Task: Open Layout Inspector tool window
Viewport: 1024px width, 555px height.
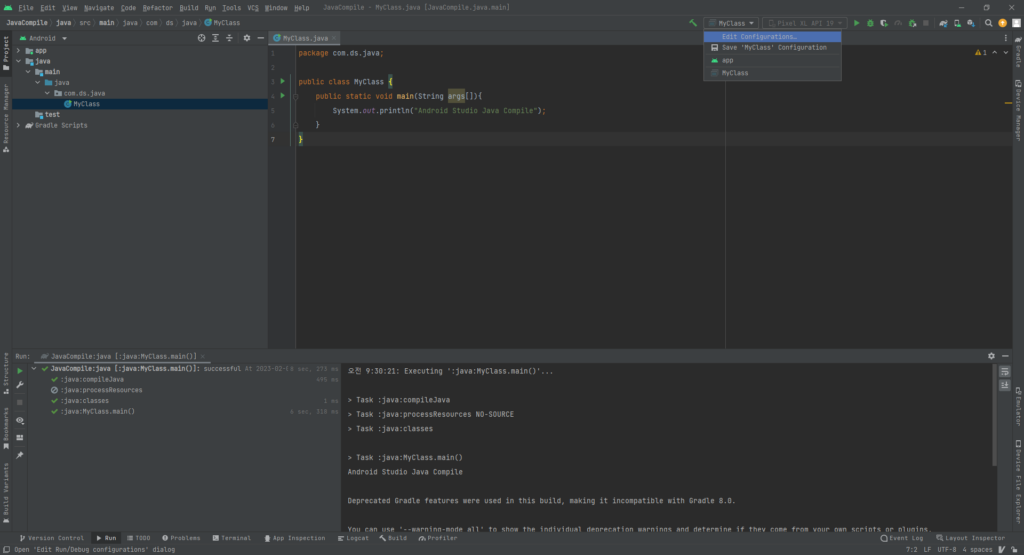Action: click(970, 538)
